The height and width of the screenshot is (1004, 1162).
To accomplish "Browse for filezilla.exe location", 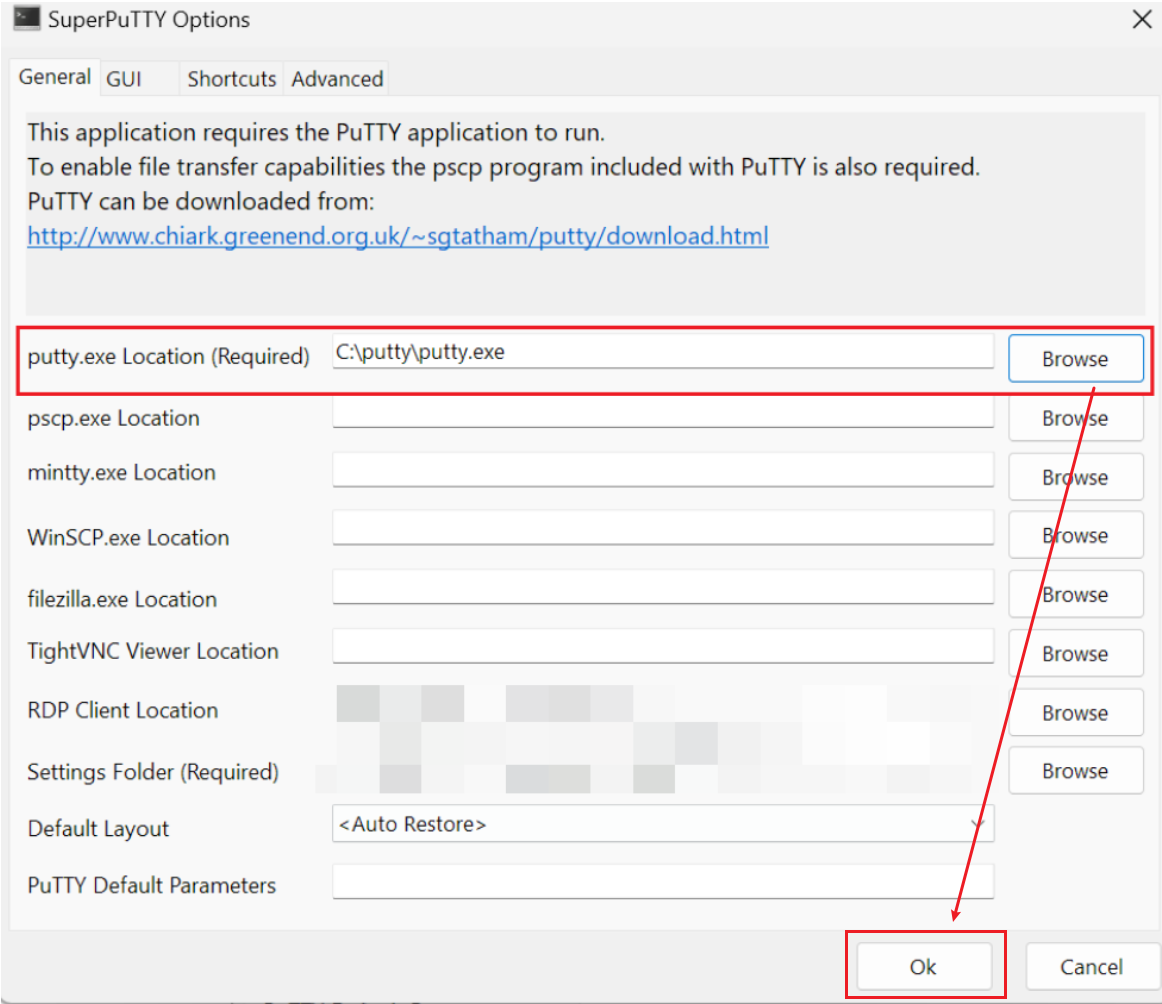I will point(1075,594).
